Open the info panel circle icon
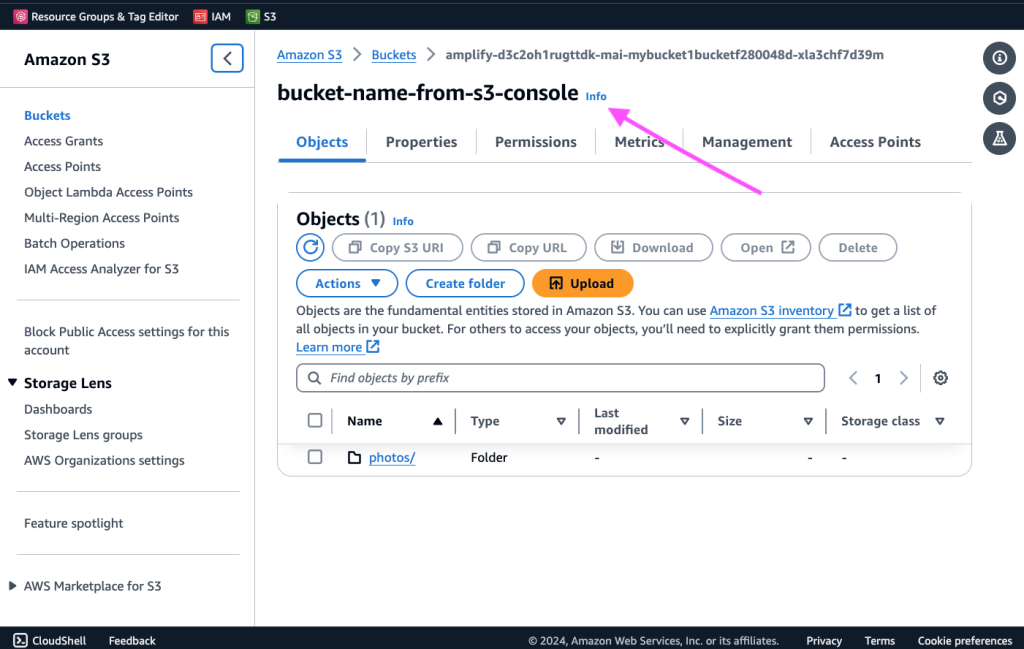This screenshot has width=1024, height=649. pos(999,58)
